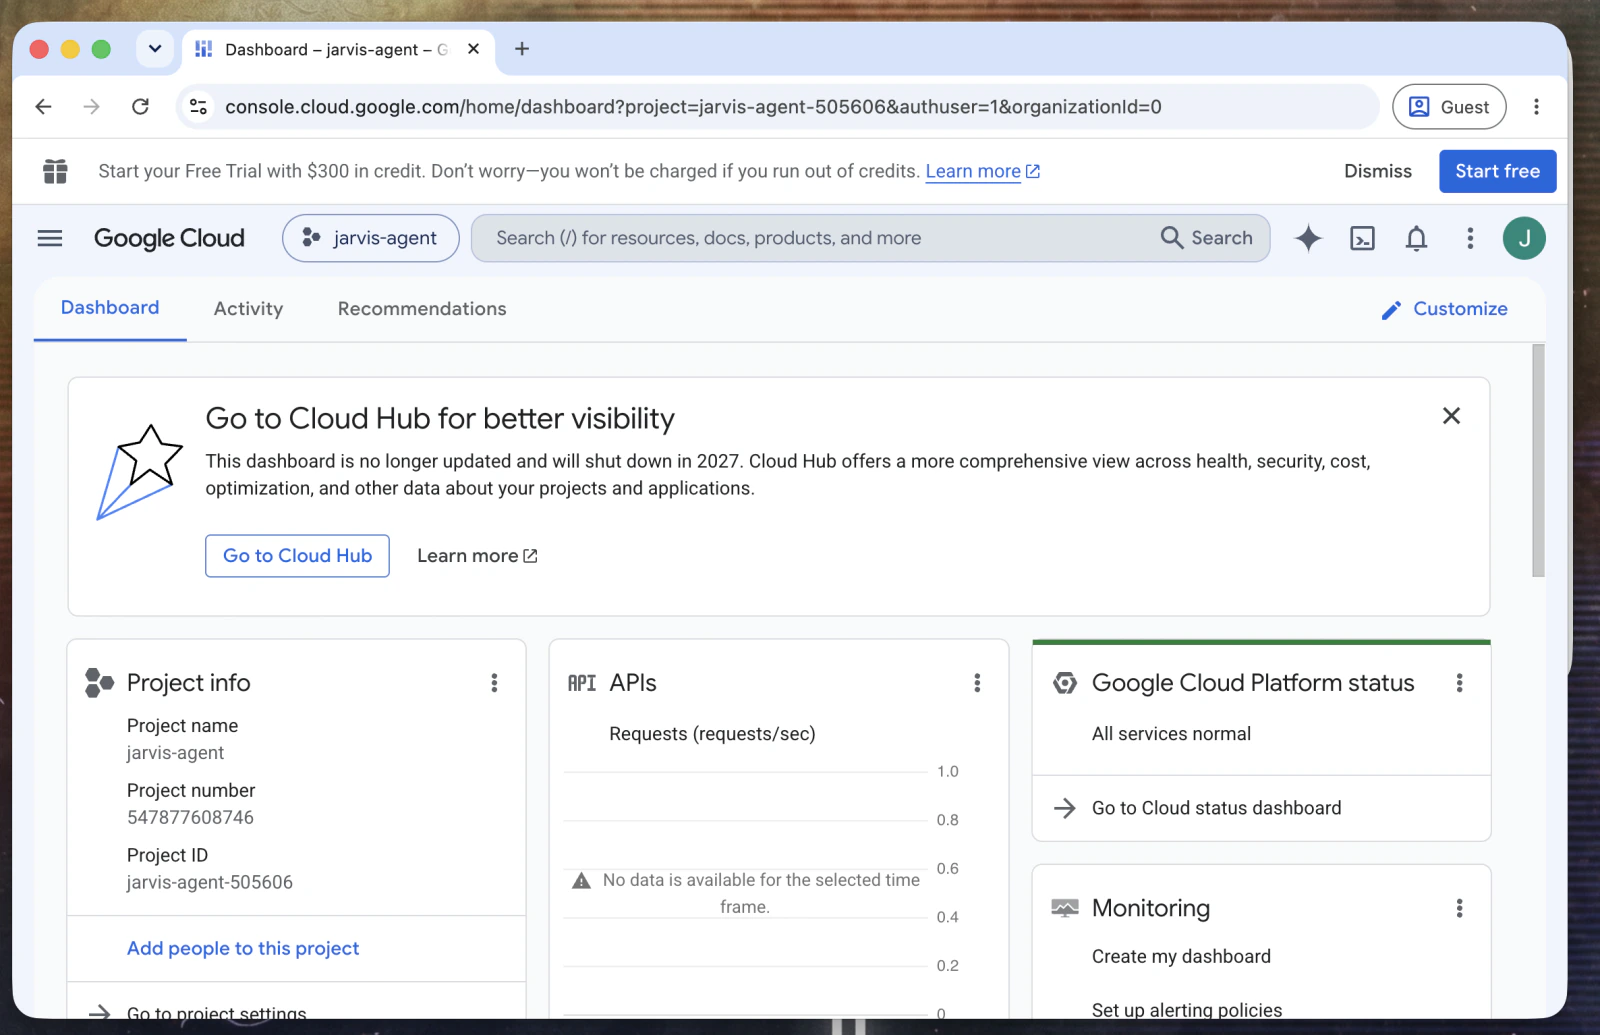Click Go to Cloud Hub button
Viewport: 1600px width, 1035px height.
[x=297, y=556]
